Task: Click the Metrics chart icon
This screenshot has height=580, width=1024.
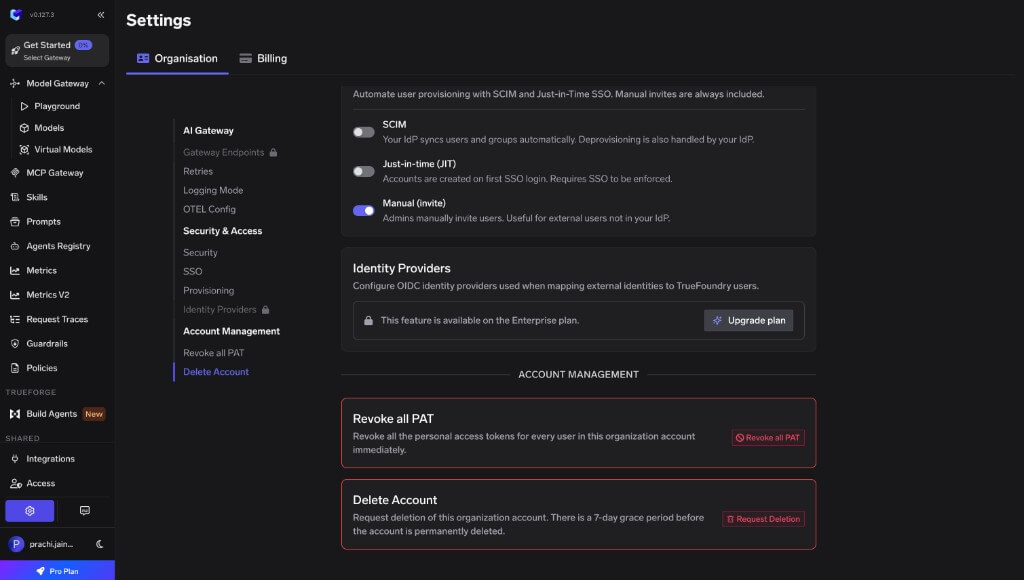Action: 14,270
